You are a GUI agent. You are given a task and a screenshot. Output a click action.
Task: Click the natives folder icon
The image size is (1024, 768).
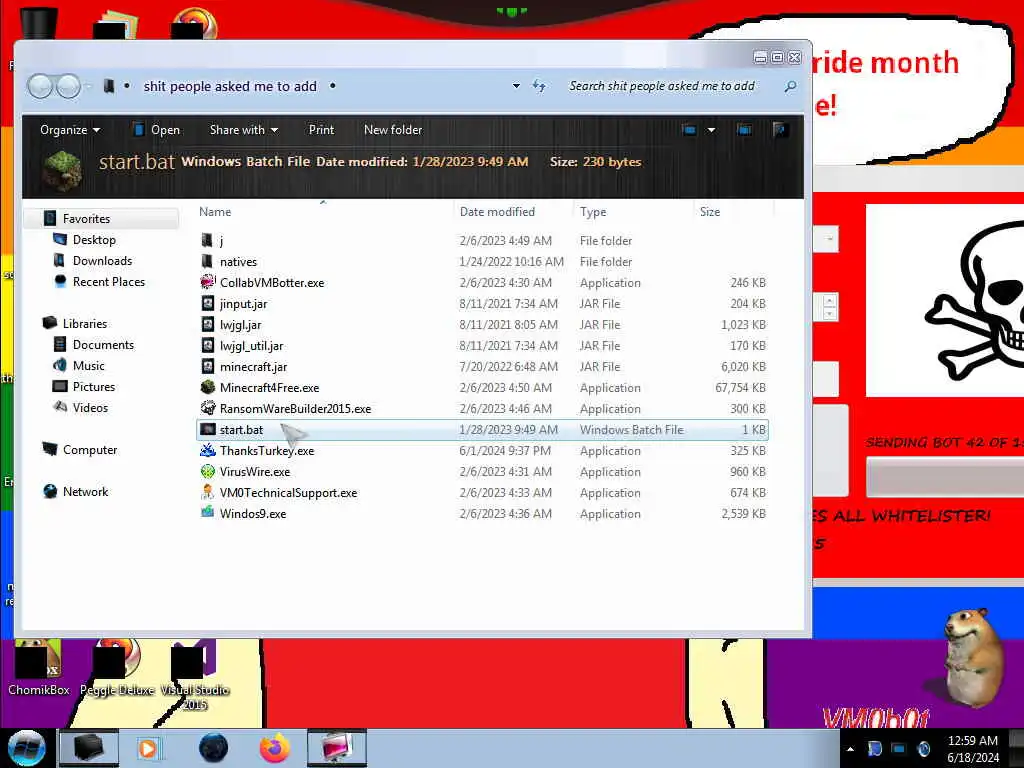coord(208,261)
